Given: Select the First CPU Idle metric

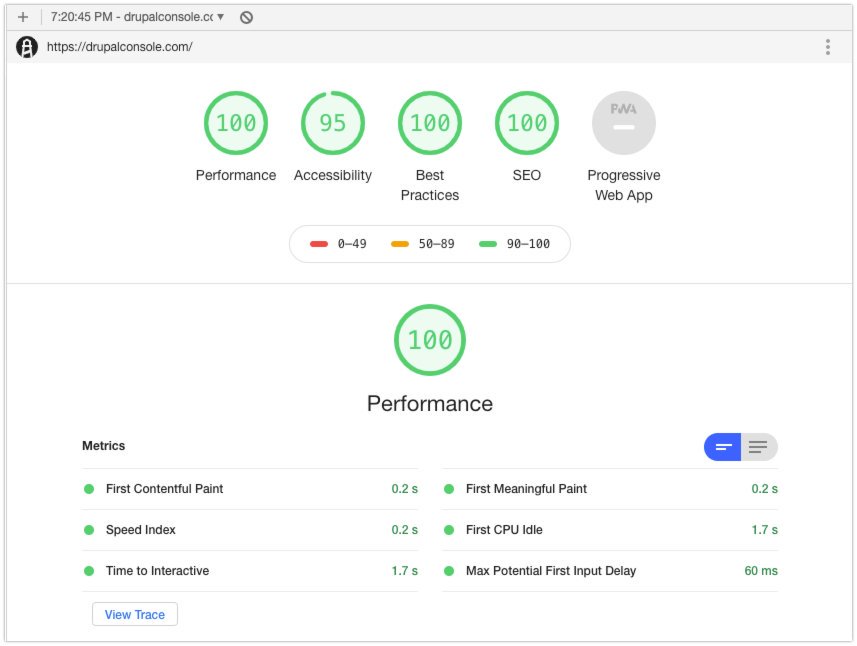Looking at the screenshot, I should point(610,530).
